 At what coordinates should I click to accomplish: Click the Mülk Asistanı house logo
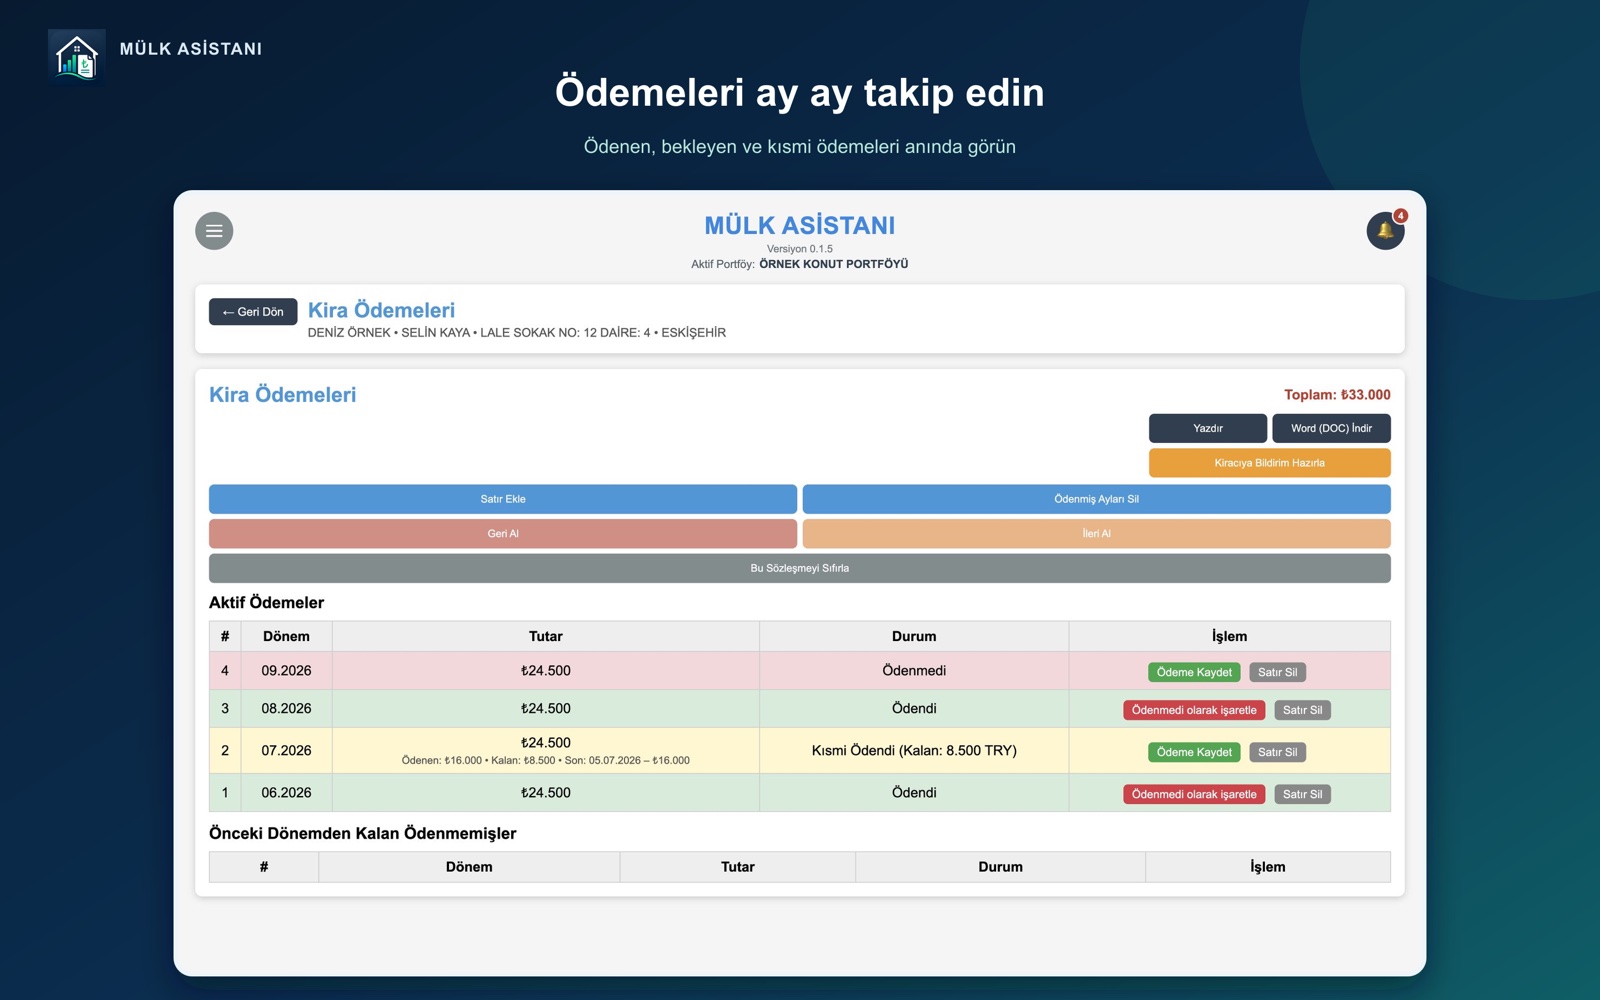click(x=76, y=56)
